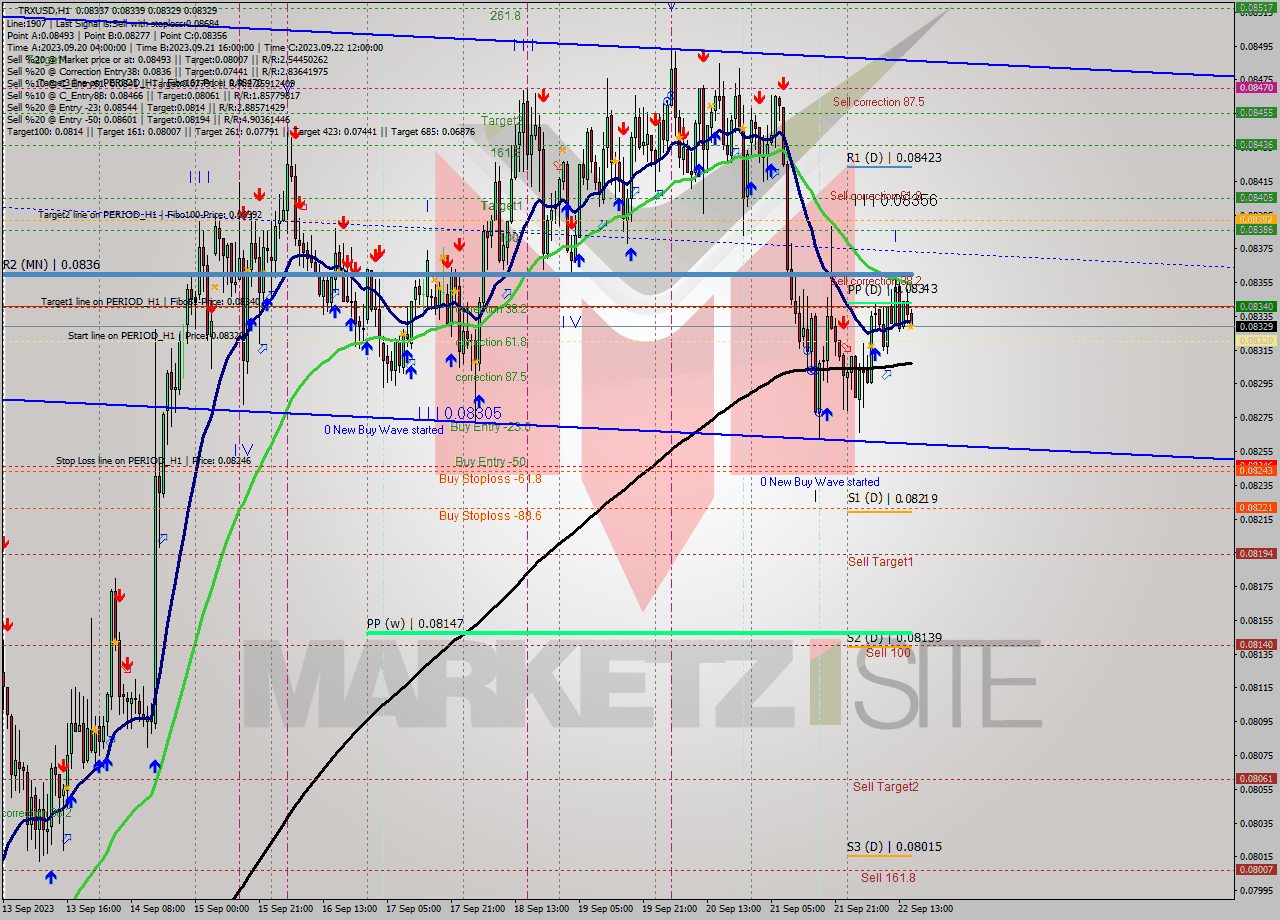Click the black 0.08329 current price tag
Screen dimensions: 1280x920
pyautogui.click(x=1256, y=326)
